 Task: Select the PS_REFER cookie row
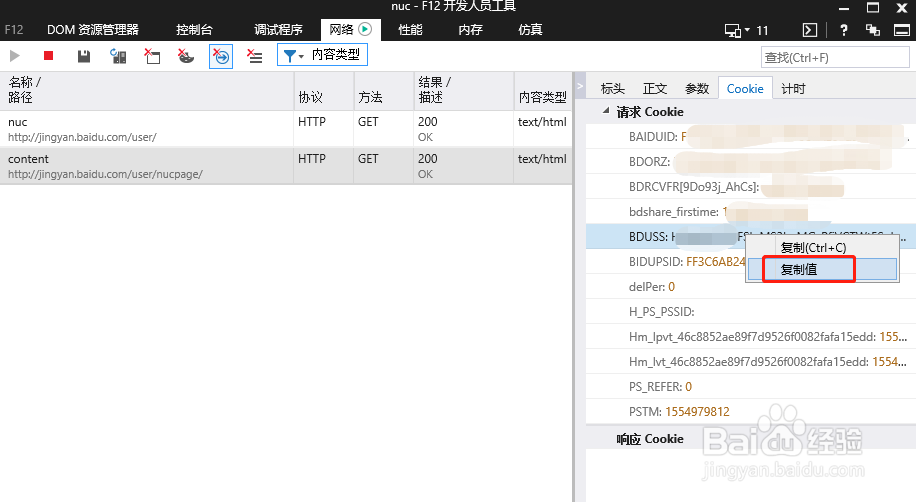point(751,387)
